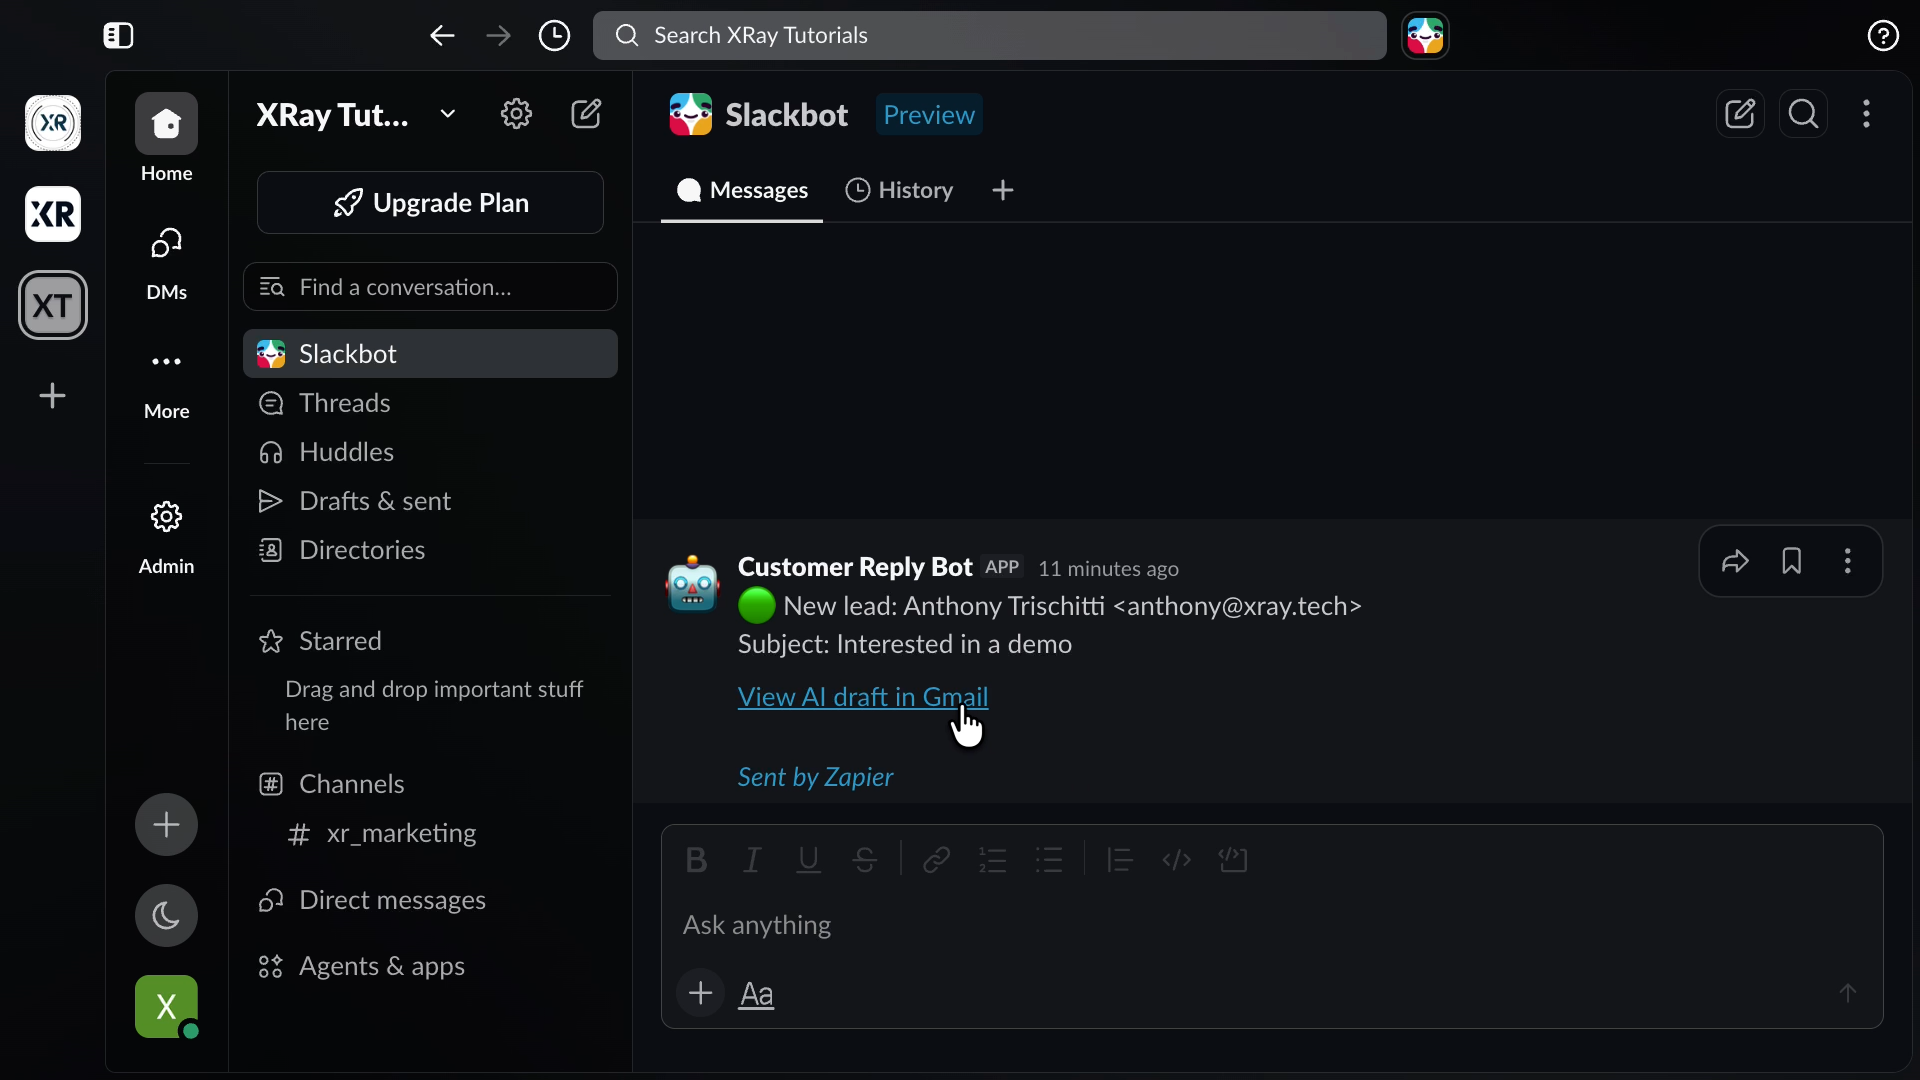Open workspace preferences gear icon
1920x1080 pixels.
(516, 114)
